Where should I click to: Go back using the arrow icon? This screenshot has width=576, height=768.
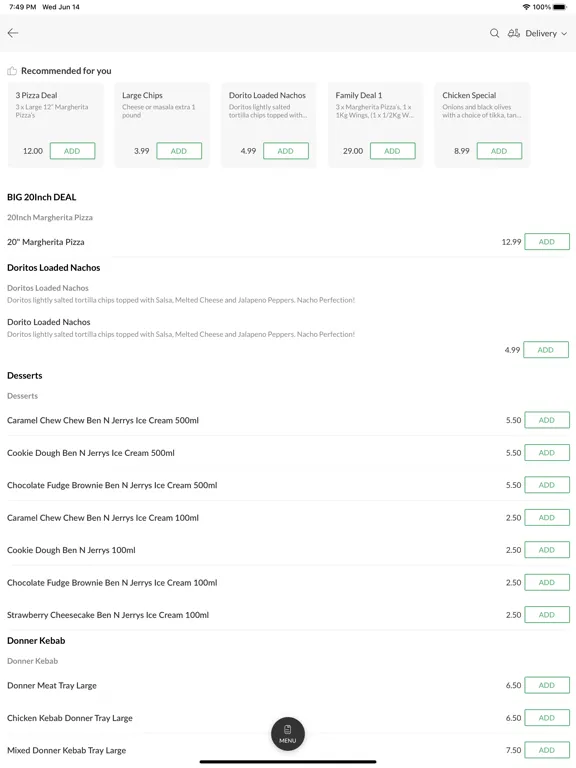tap(13, 33)
